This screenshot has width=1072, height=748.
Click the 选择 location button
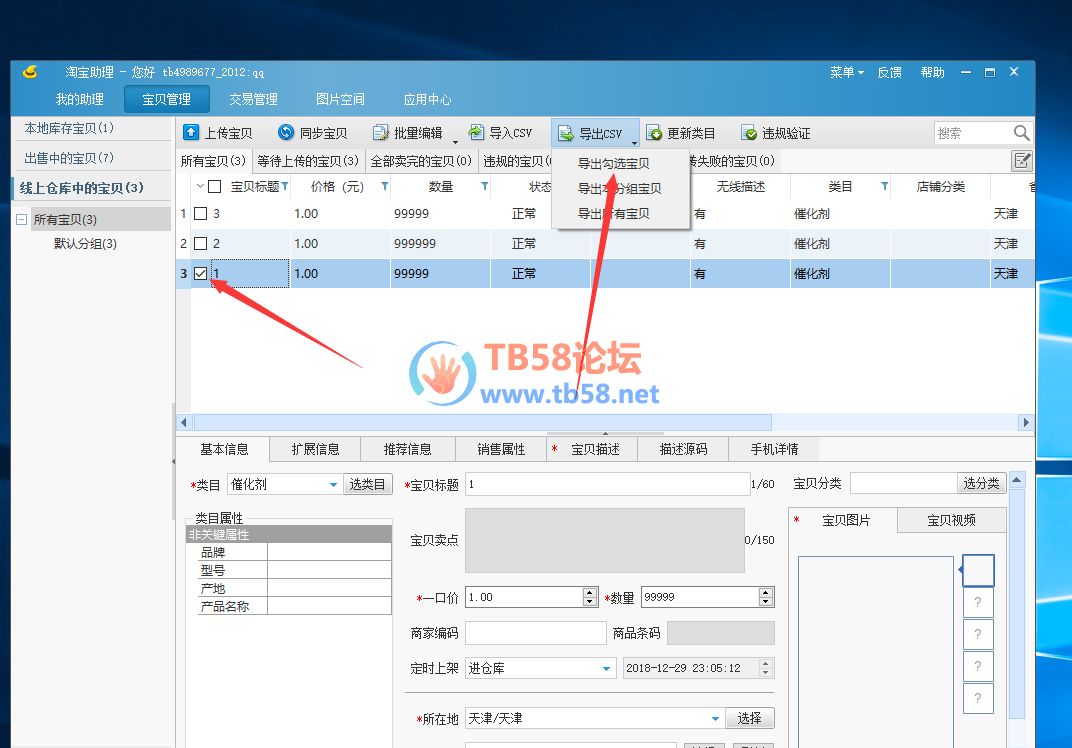pos(749,718)
